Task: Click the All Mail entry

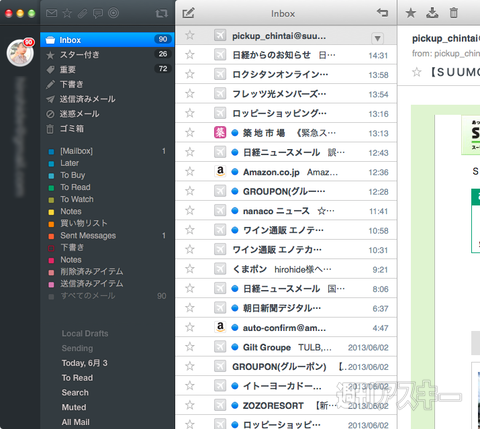Action: (x=76, y=422)
